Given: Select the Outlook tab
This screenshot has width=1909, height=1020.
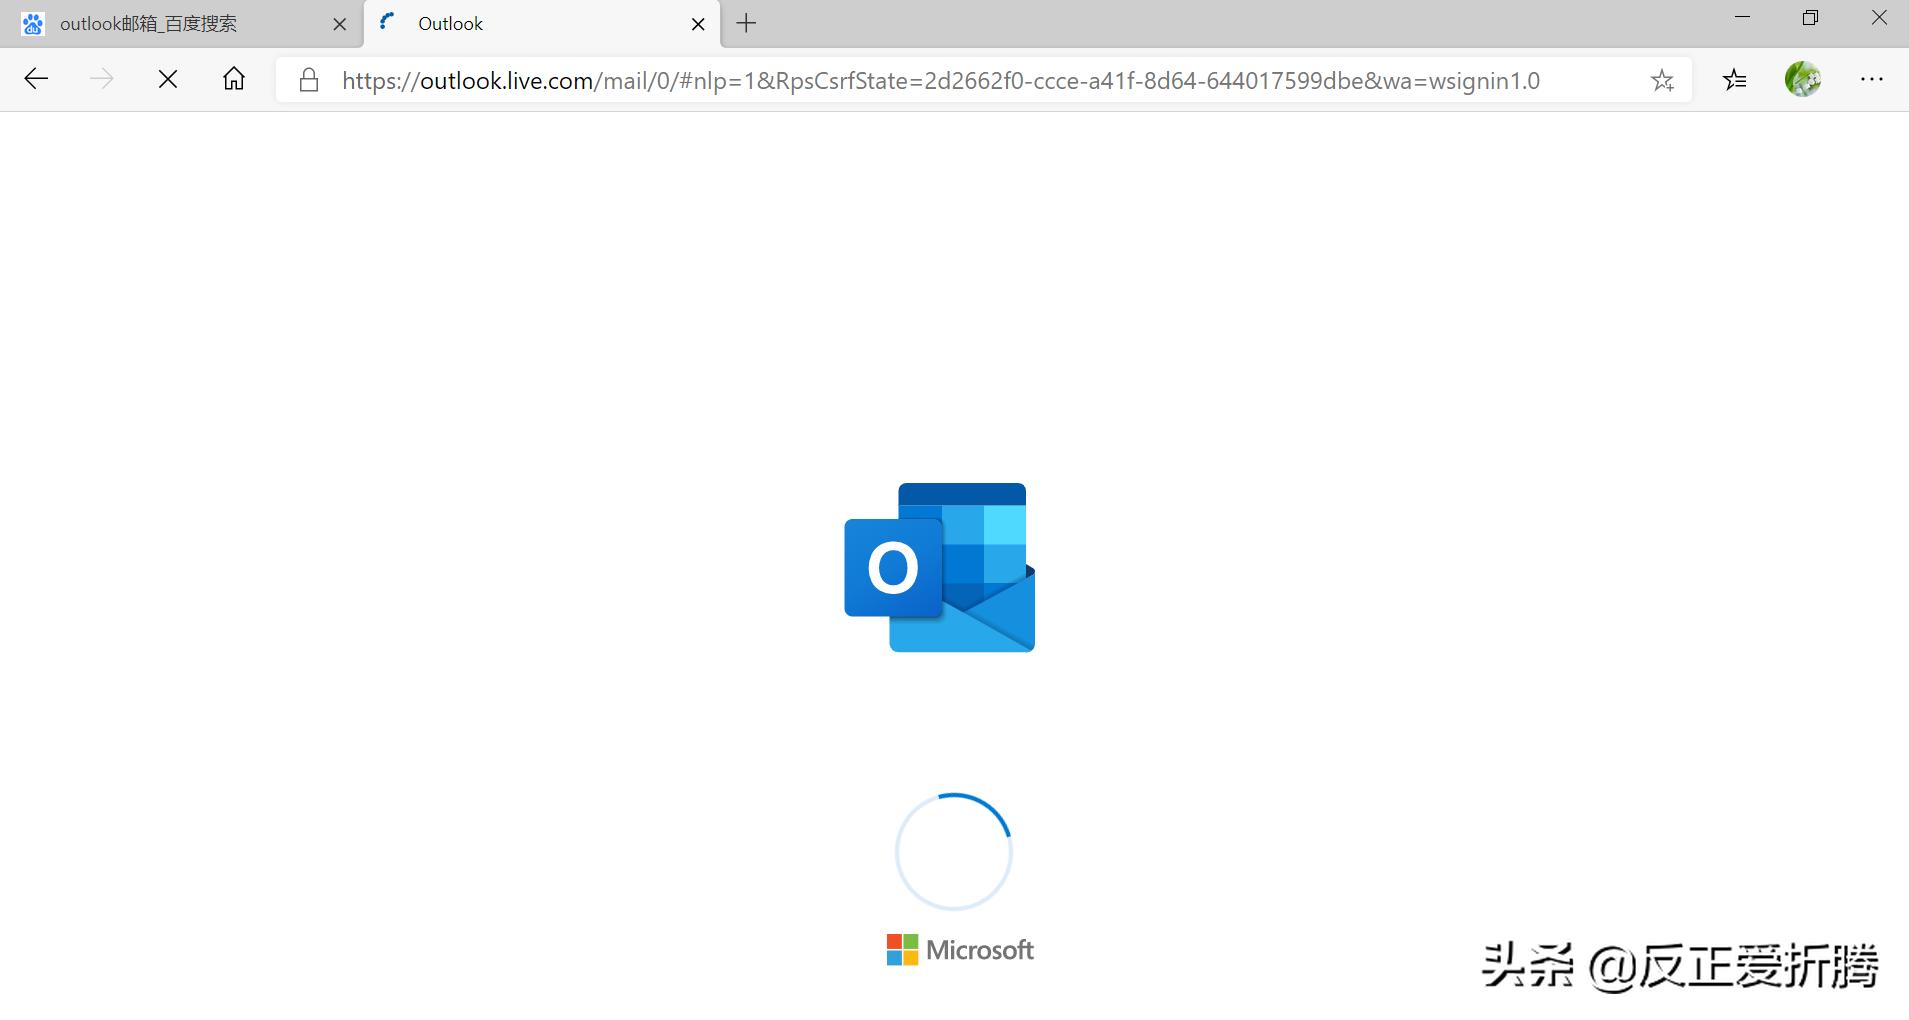Looking at the screenshot, I should coord(500,23).
